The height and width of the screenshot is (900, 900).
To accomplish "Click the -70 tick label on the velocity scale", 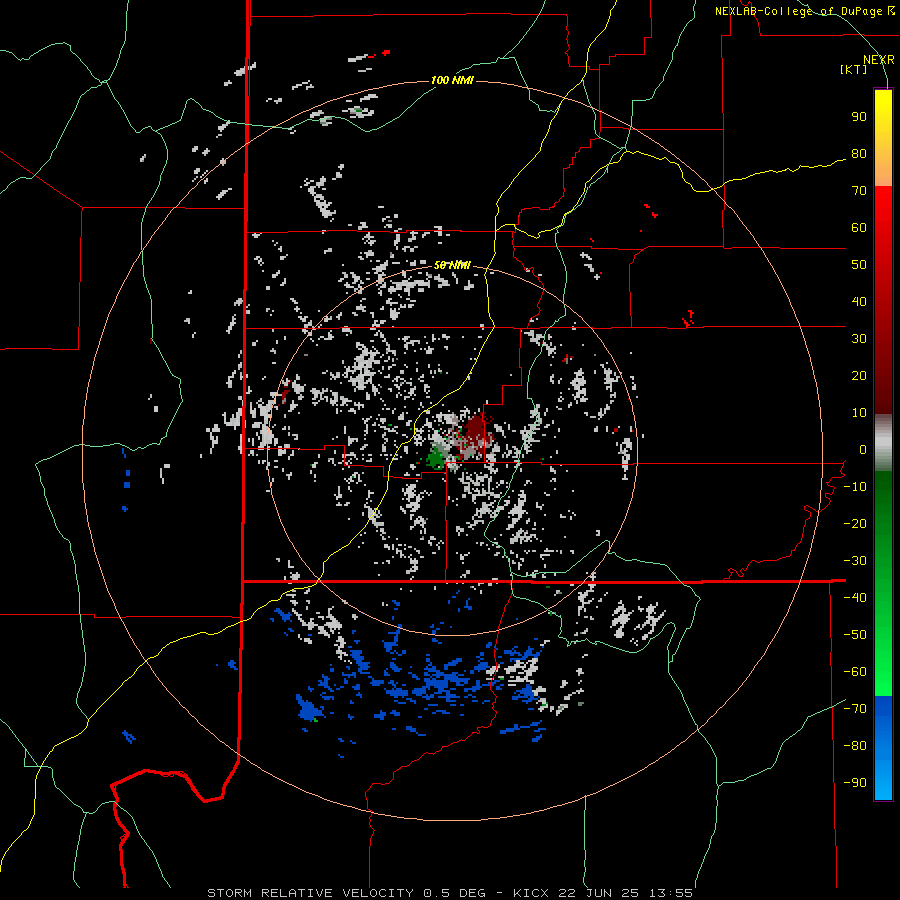I will coord(855,709).
